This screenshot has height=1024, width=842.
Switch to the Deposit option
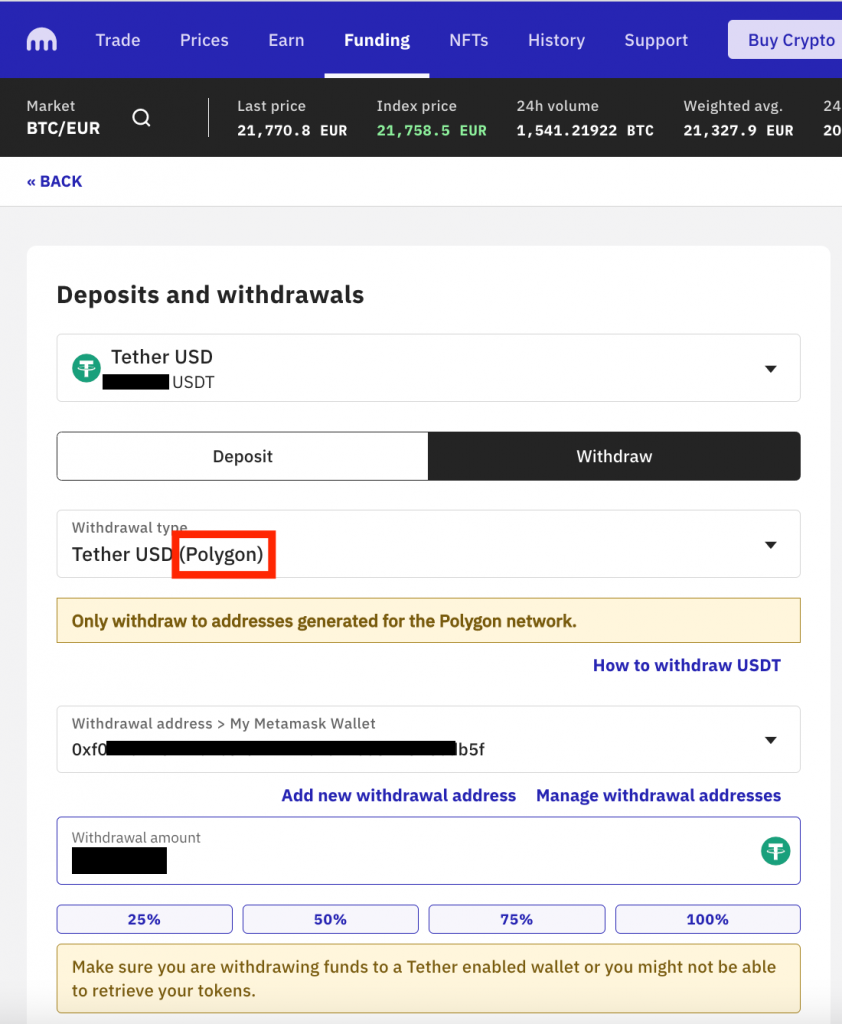coord(242,456)
